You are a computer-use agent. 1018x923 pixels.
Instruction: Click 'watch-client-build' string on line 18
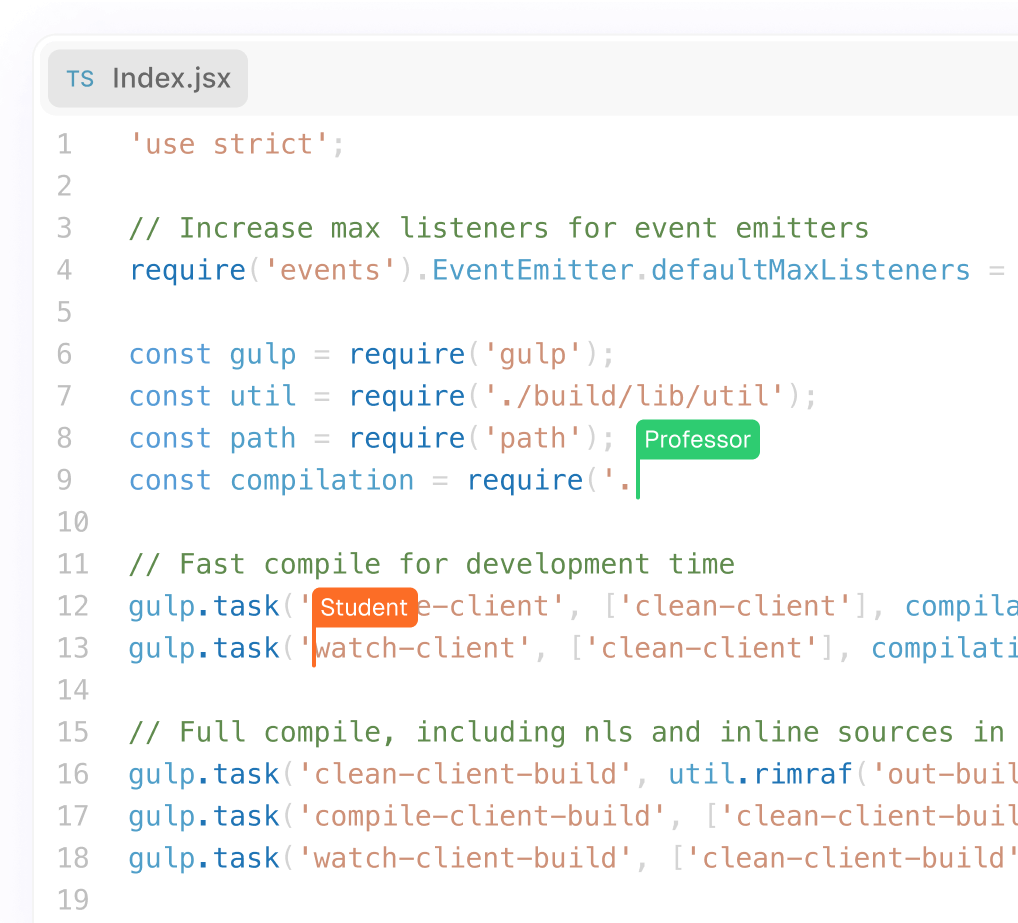click(x=464, y=859)
